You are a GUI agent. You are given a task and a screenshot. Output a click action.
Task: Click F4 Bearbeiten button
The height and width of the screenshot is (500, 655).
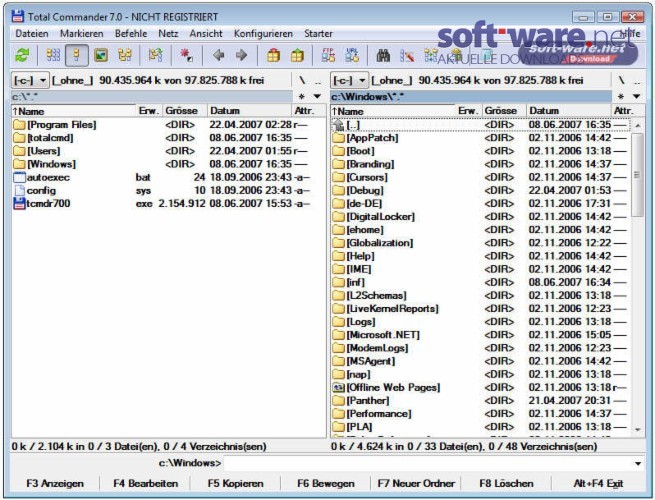click(x=145, y=483)
